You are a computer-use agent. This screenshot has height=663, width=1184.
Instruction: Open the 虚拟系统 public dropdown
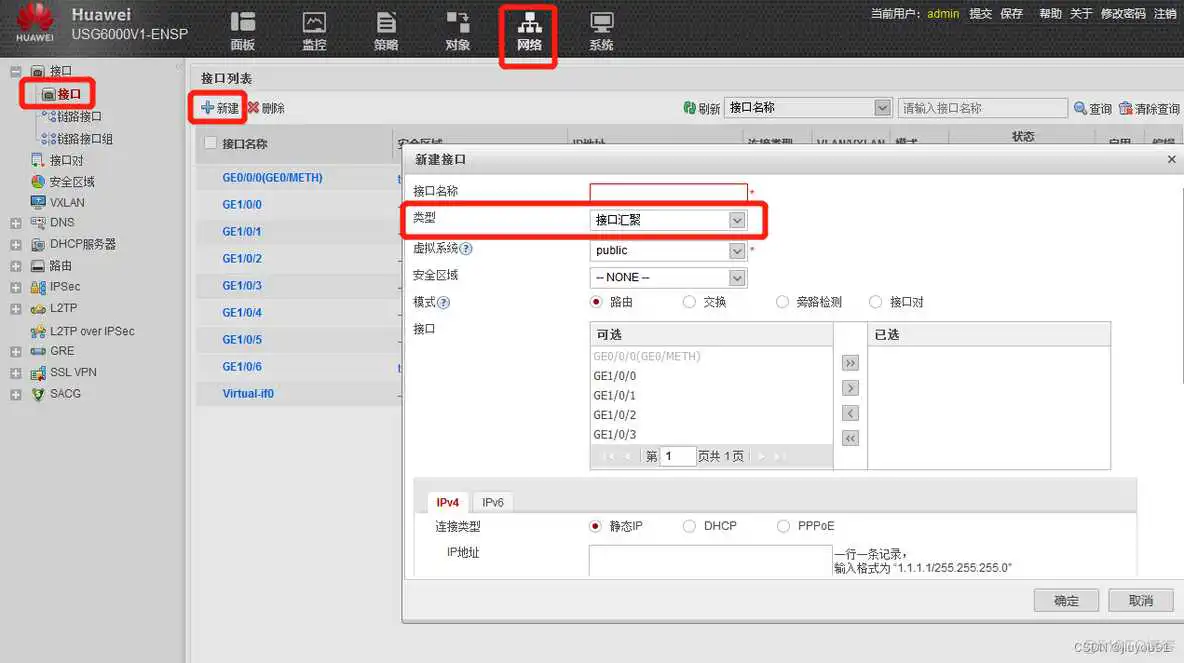737,250
